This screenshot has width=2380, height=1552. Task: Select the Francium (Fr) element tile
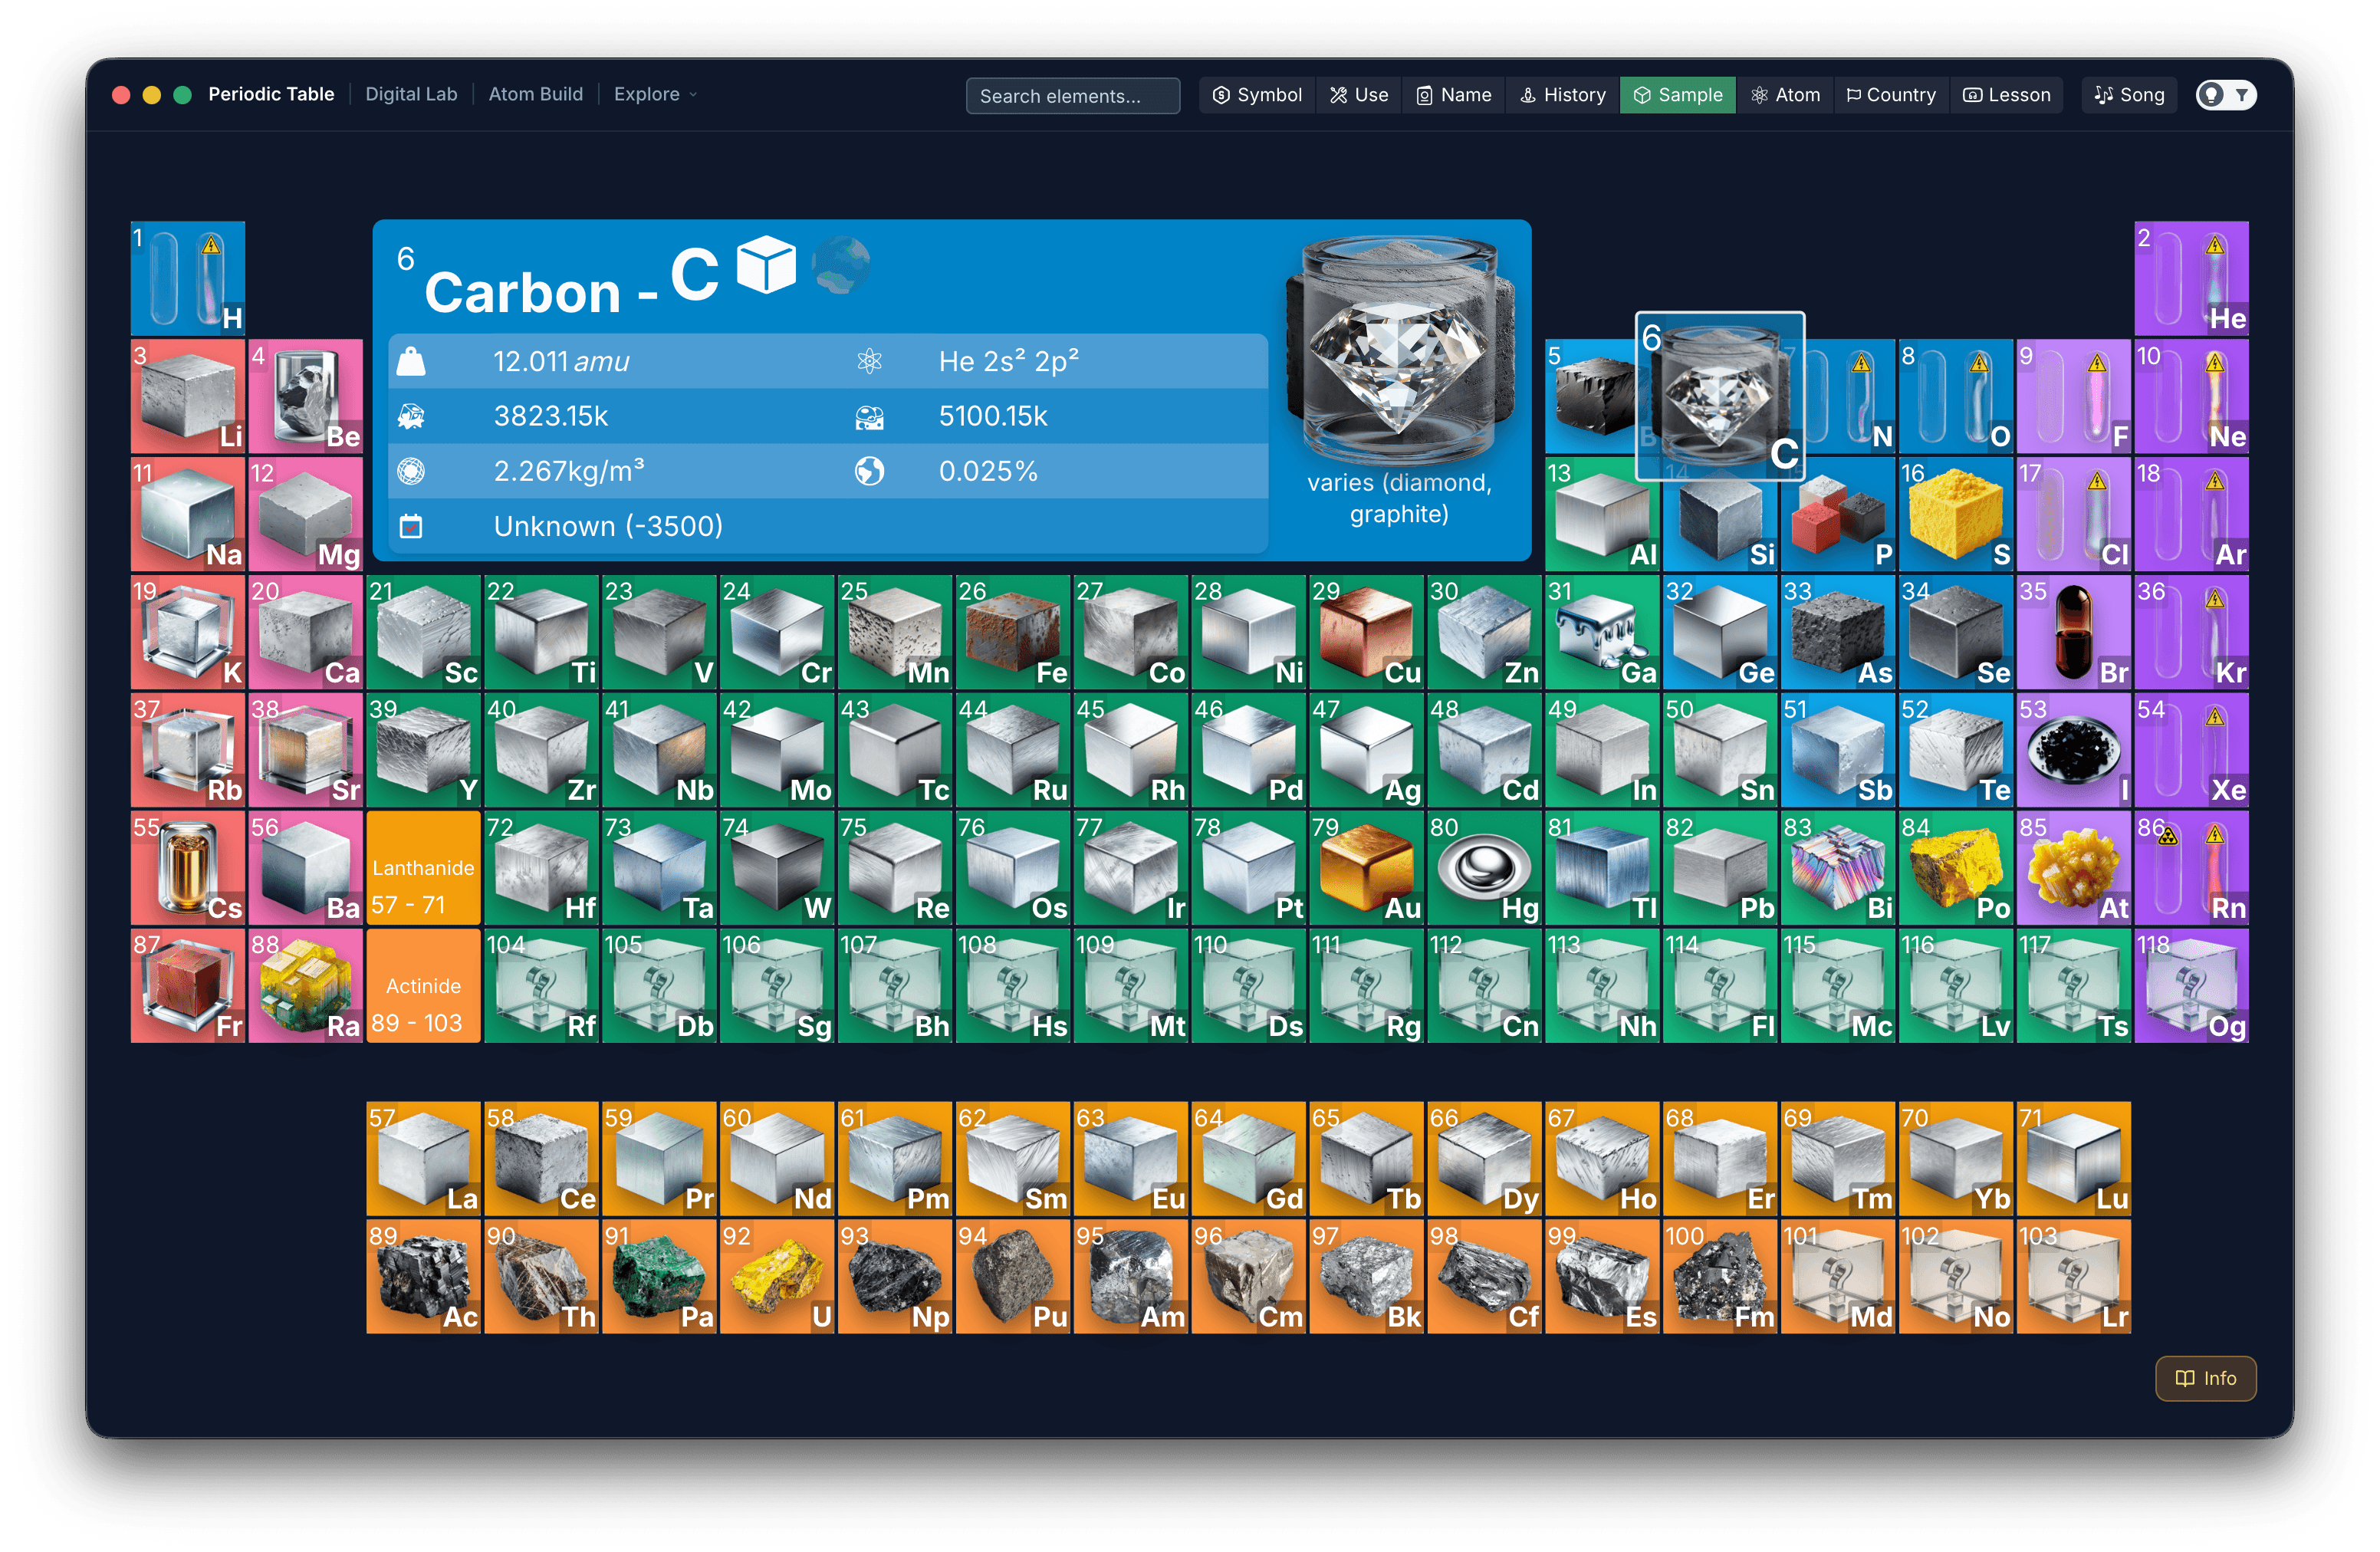coord(188,986)
